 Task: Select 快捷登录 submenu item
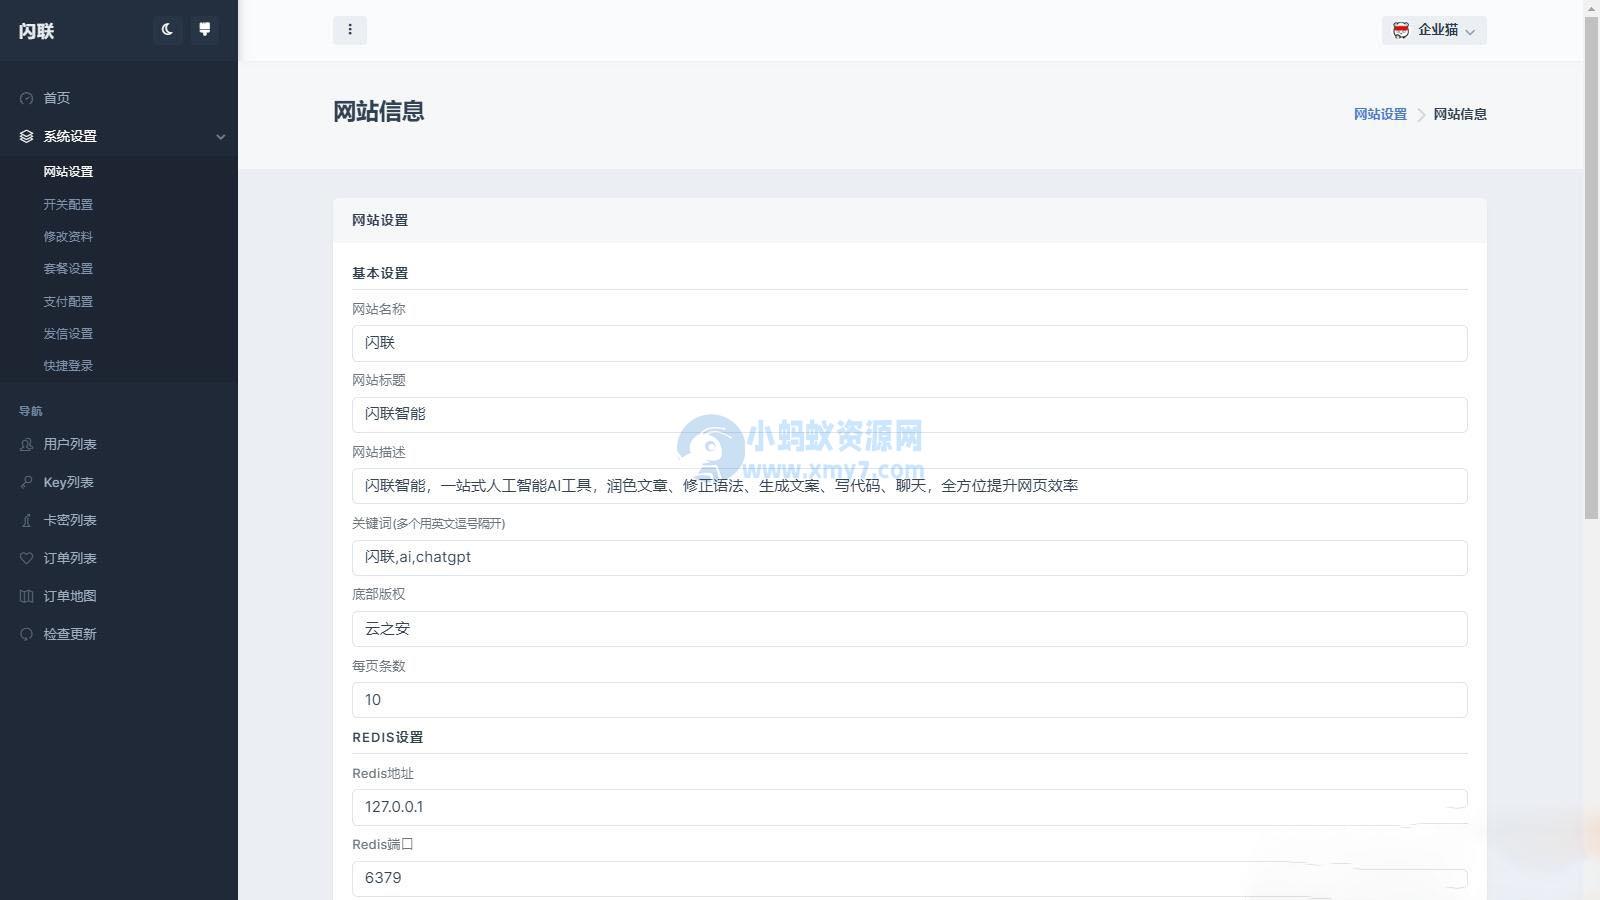coord(68,366)
